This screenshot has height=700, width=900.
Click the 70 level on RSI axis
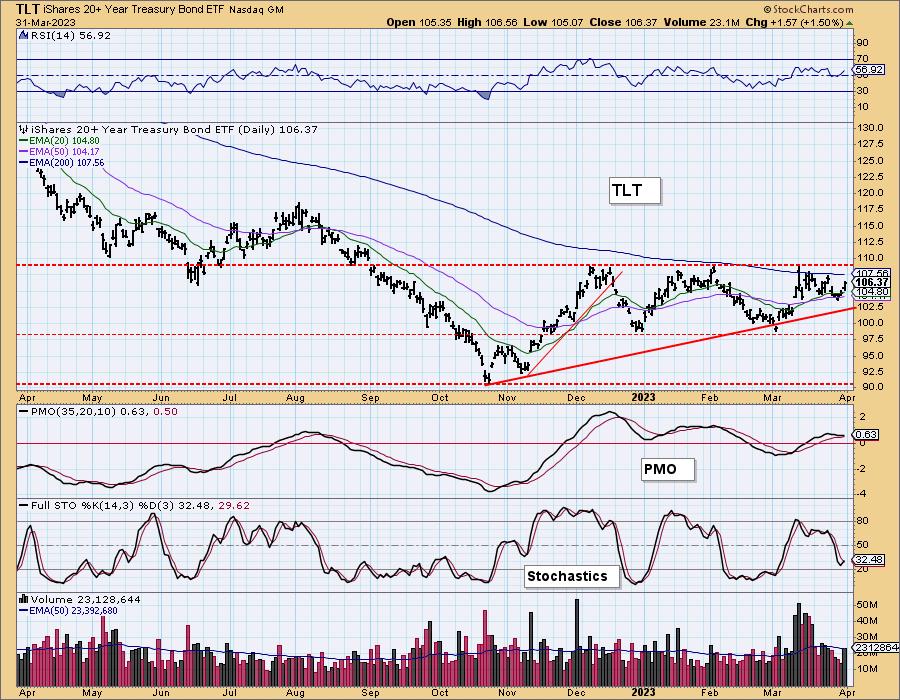[862, 59]
